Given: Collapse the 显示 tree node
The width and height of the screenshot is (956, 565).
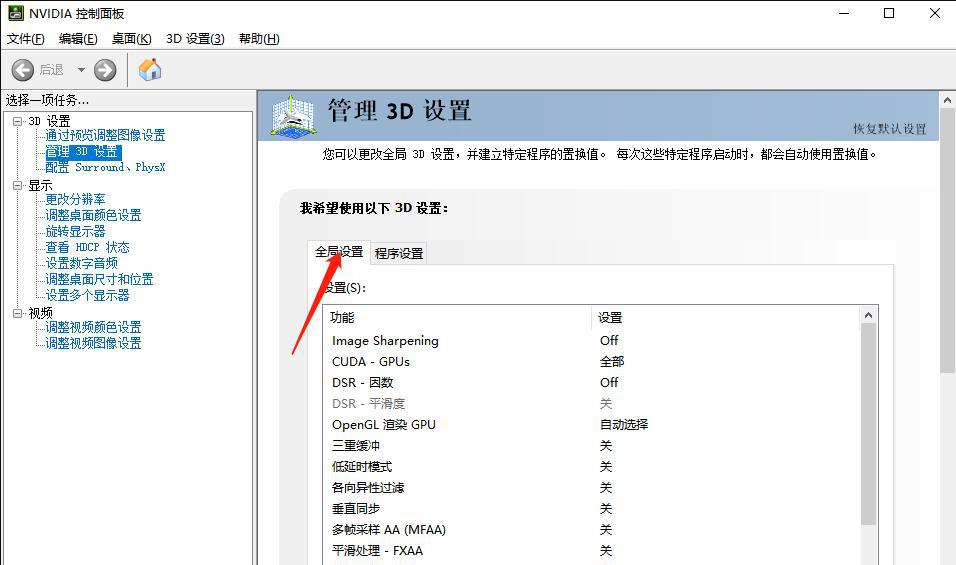Looking at the screenshot, I should 18,185.
